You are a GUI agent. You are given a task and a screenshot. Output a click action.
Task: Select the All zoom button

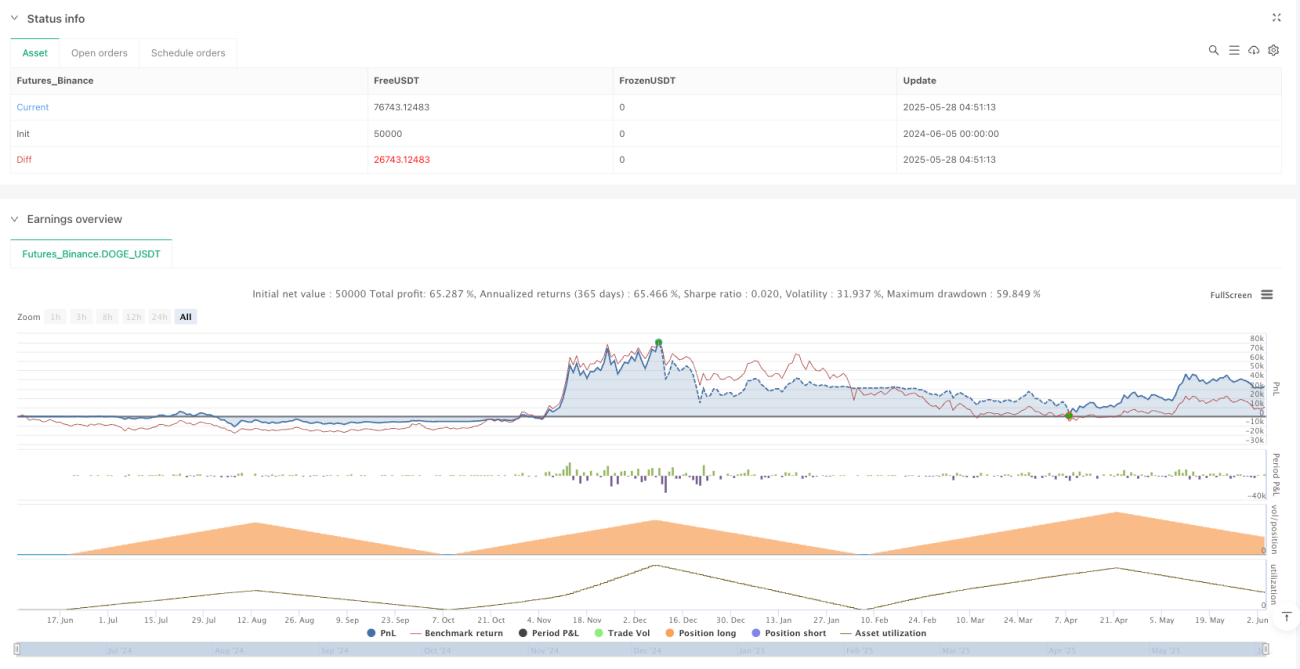[185, 317]
